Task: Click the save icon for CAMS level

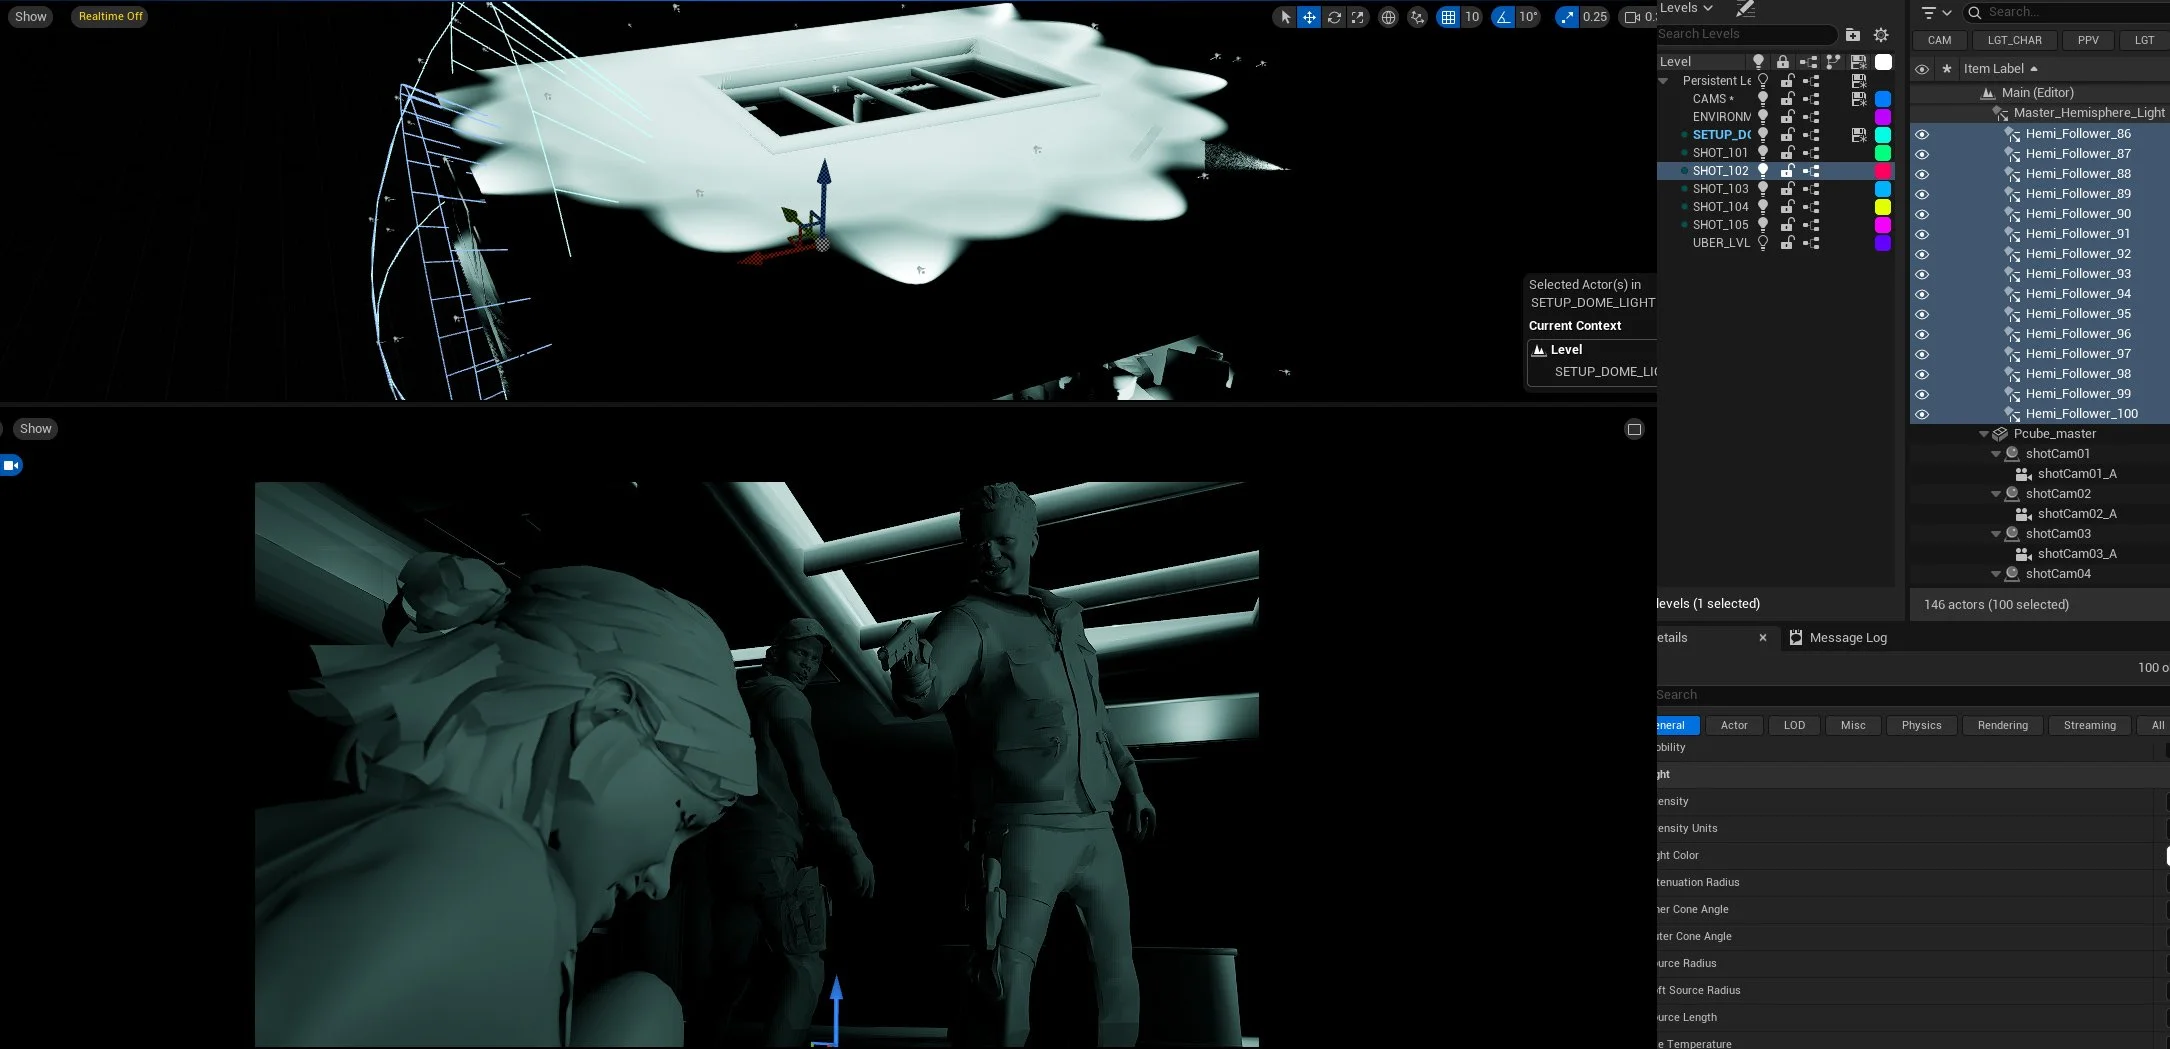Action: click(x=1859, y=99)
